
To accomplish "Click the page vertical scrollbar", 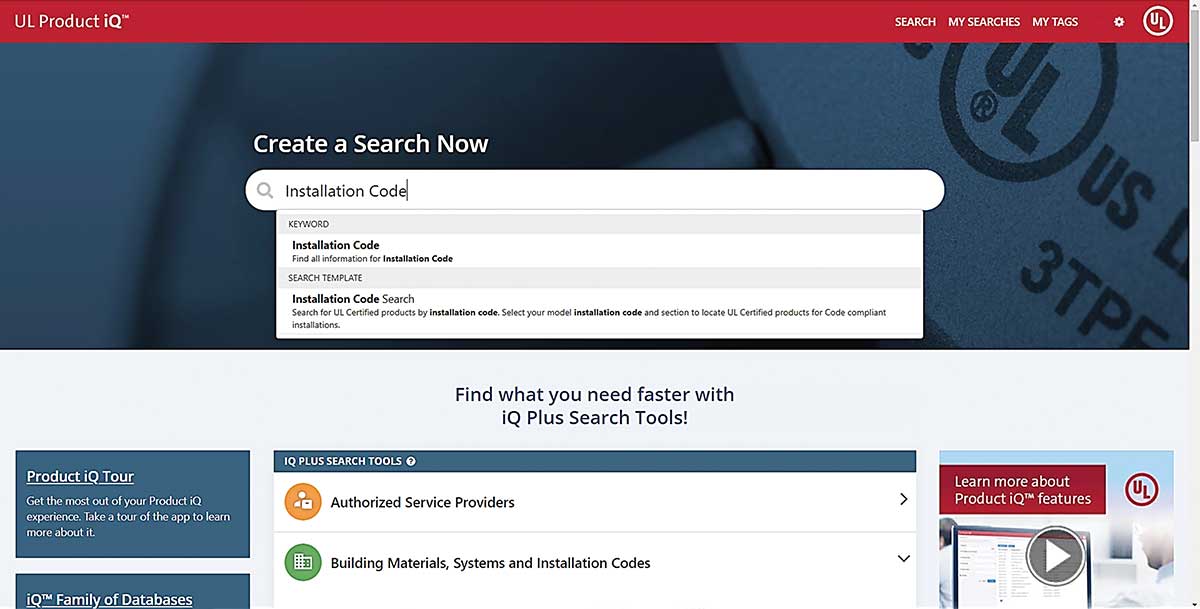I will click(x=1193, y=300).
